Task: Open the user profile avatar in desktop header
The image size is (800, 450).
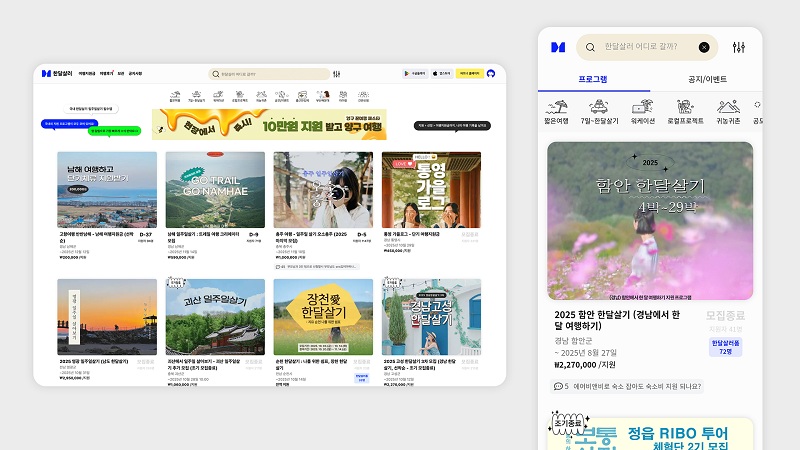Action: point(491,73)
